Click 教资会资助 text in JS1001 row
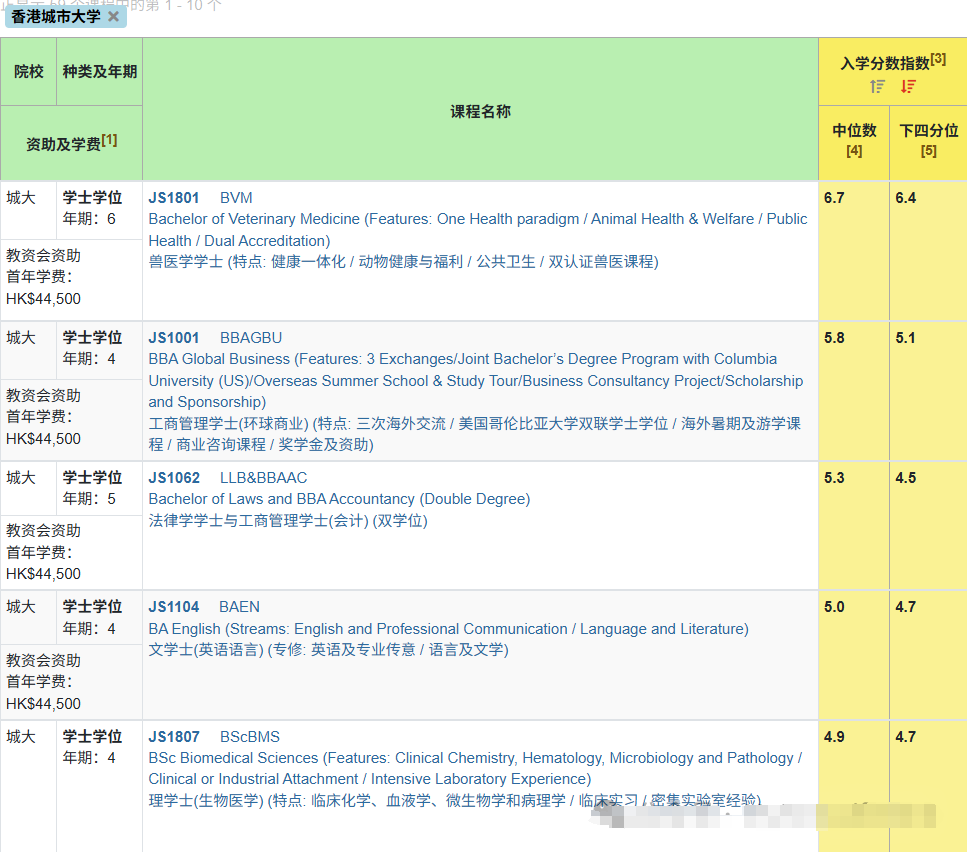This screenshot has height=852, width=967. pos(43,396)
